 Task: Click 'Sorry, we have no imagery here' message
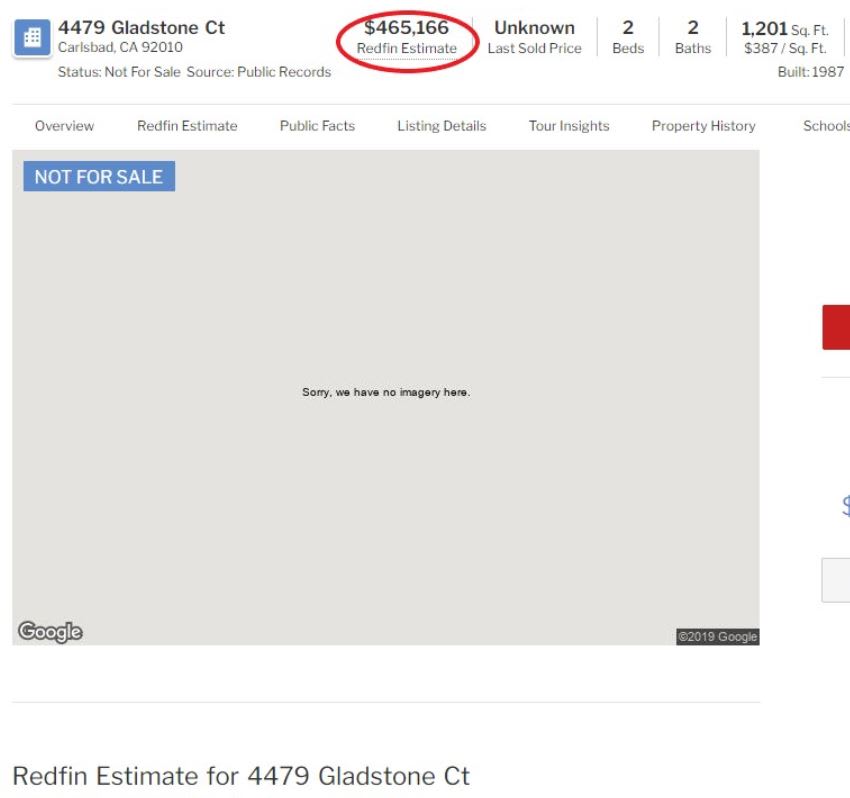386,392
